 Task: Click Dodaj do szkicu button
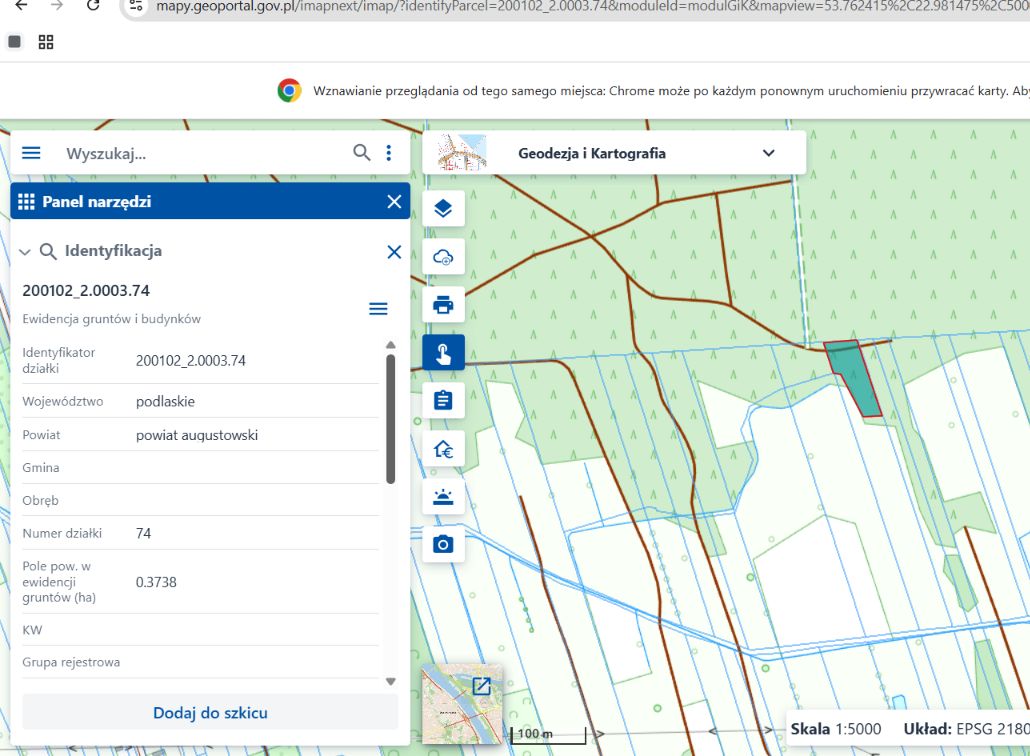point(210,713)
